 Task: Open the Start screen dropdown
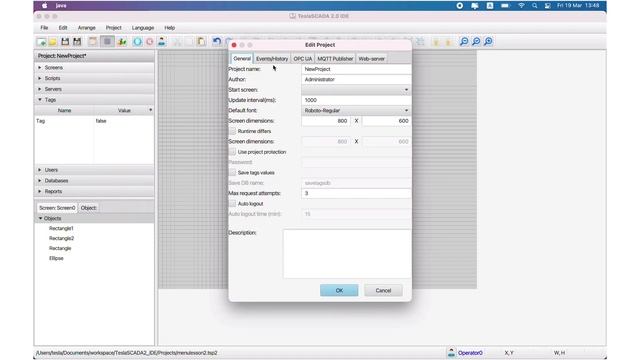[356, 90]
